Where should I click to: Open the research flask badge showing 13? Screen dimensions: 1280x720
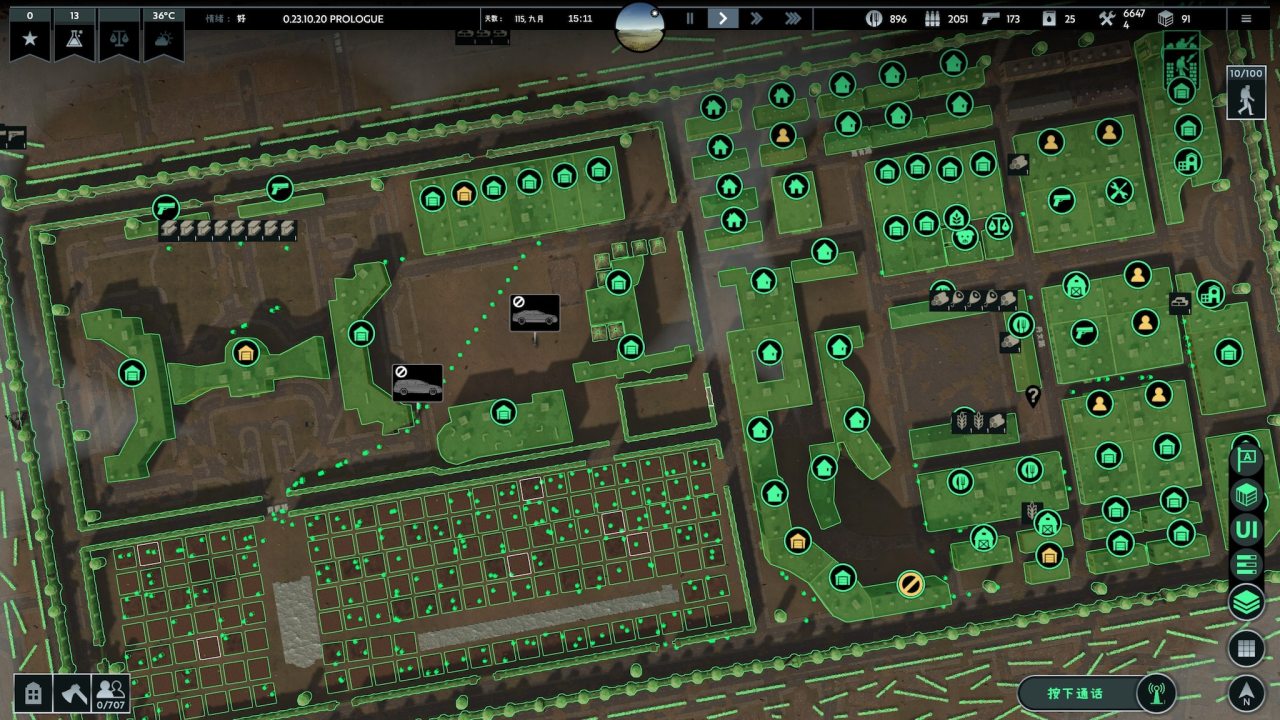point(74,35)
